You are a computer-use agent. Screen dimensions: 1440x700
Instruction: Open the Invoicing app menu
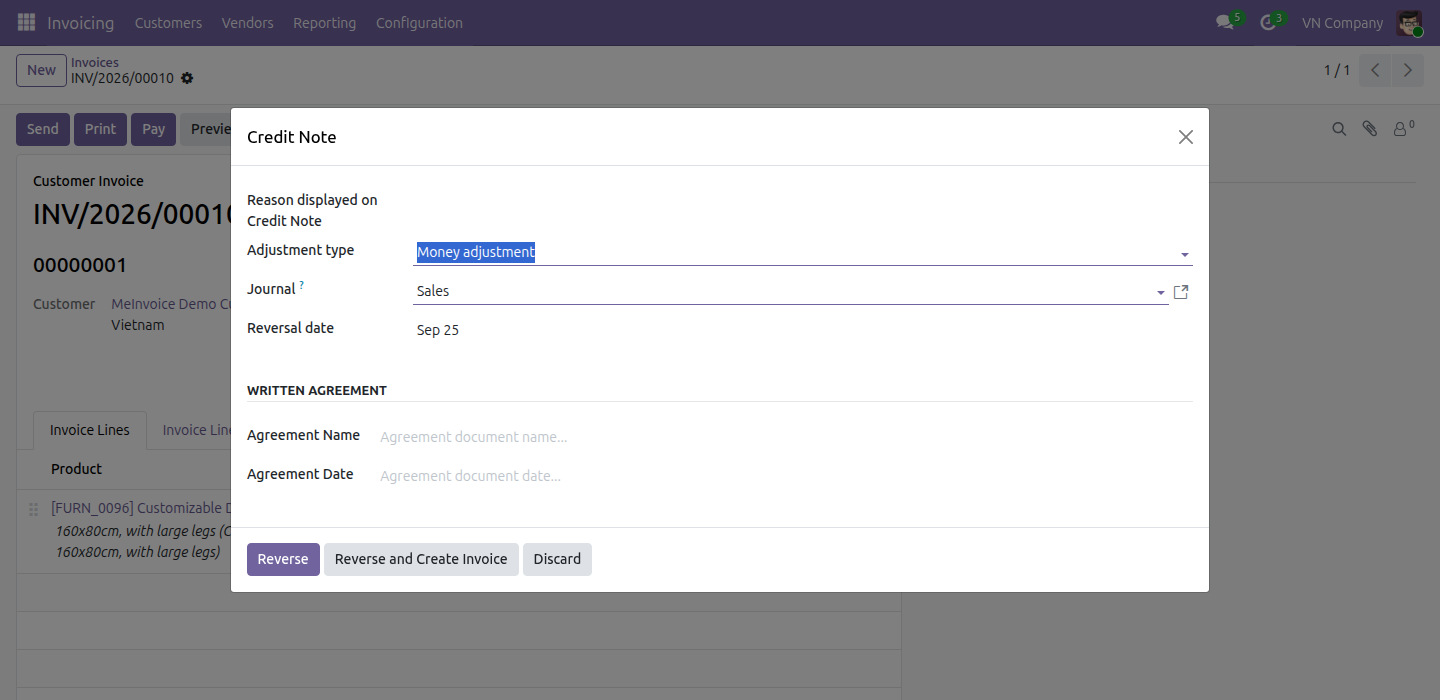coord(80,22)
